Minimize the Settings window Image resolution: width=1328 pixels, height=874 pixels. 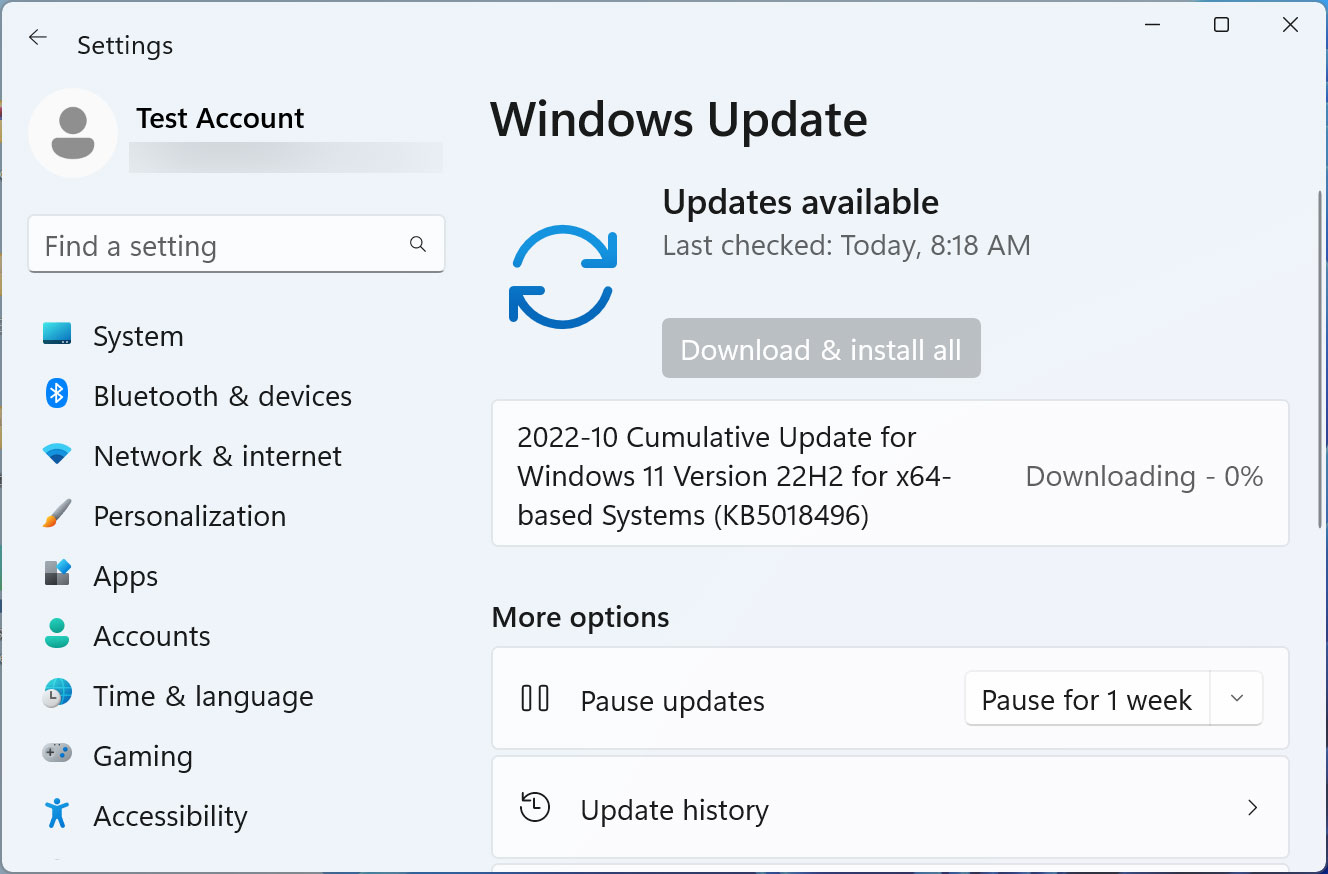click(x=1152, y=25)
